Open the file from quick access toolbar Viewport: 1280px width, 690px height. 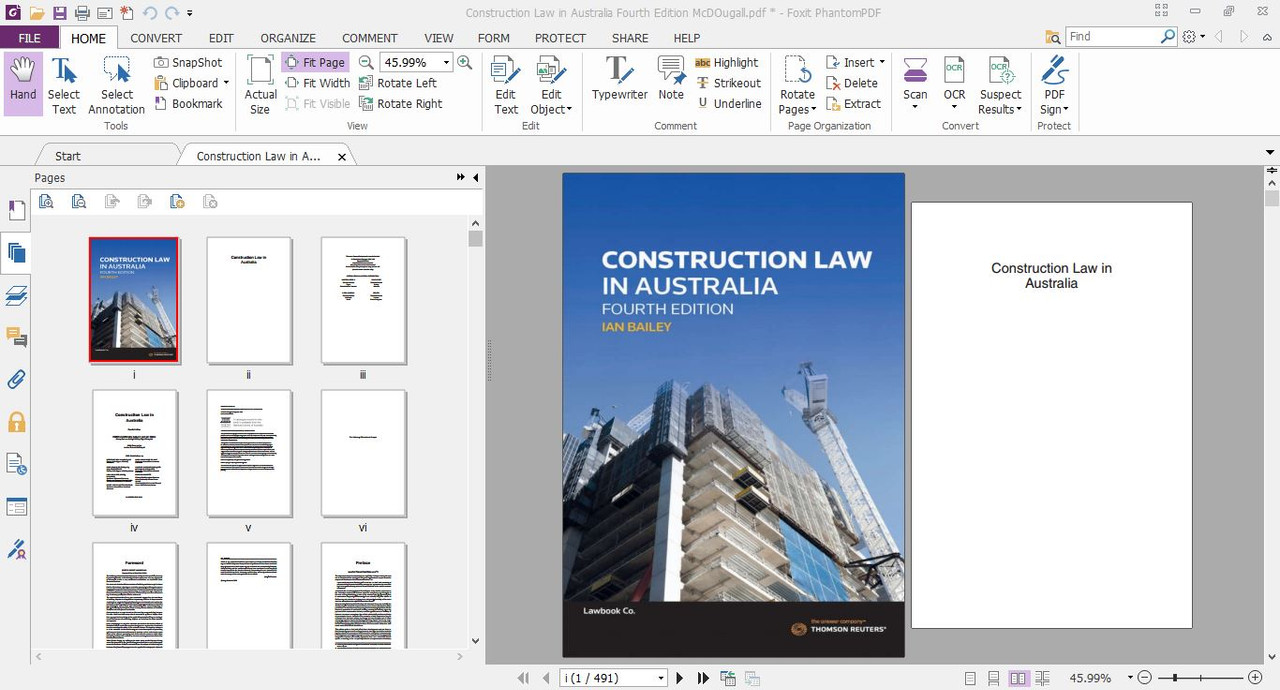click(37, 13)
